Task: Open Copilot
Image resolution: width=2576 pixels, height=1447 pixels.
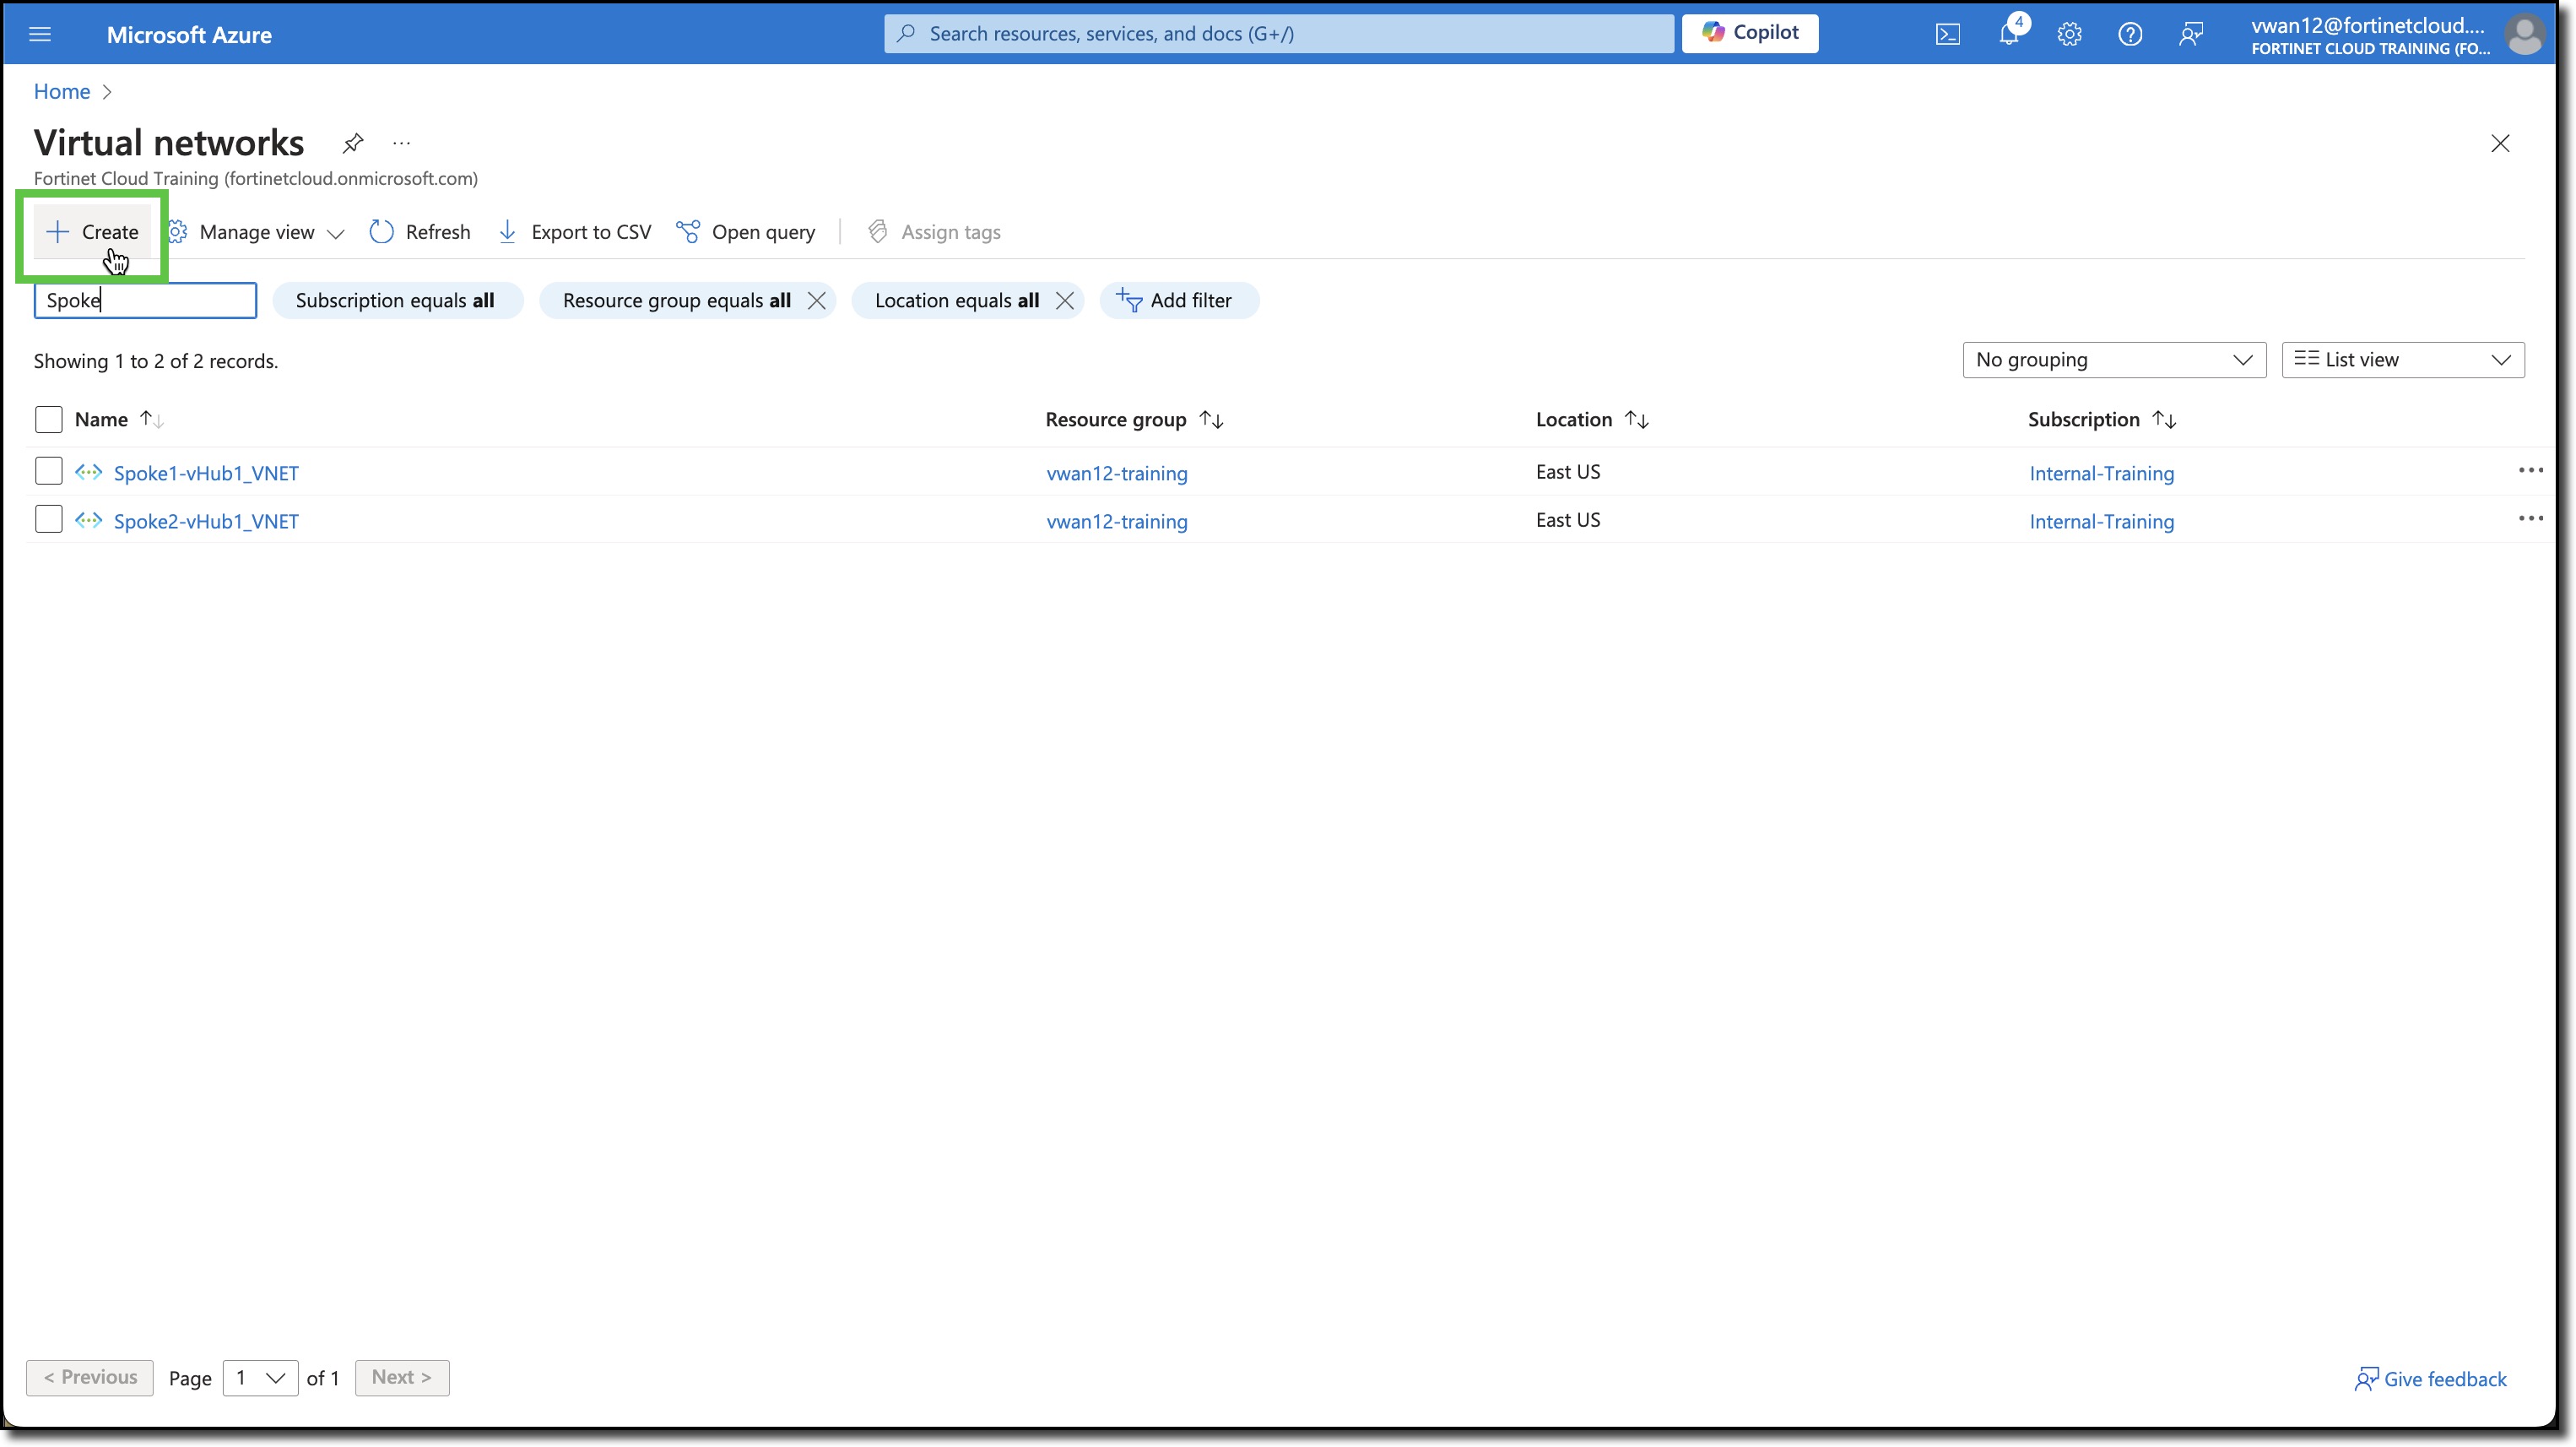Action: click(1750, 33)
